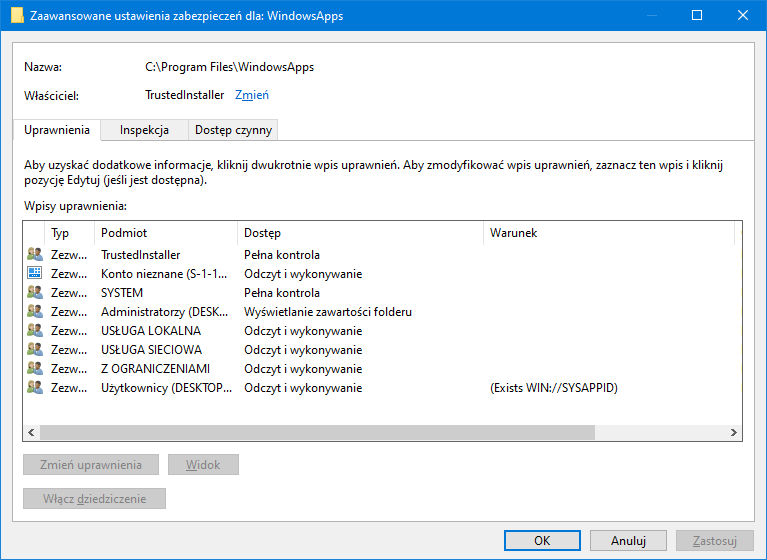Select the USŁUGA SIECIOWA entry
Screen dimensions: 767x560
click(x=383, y=350)
